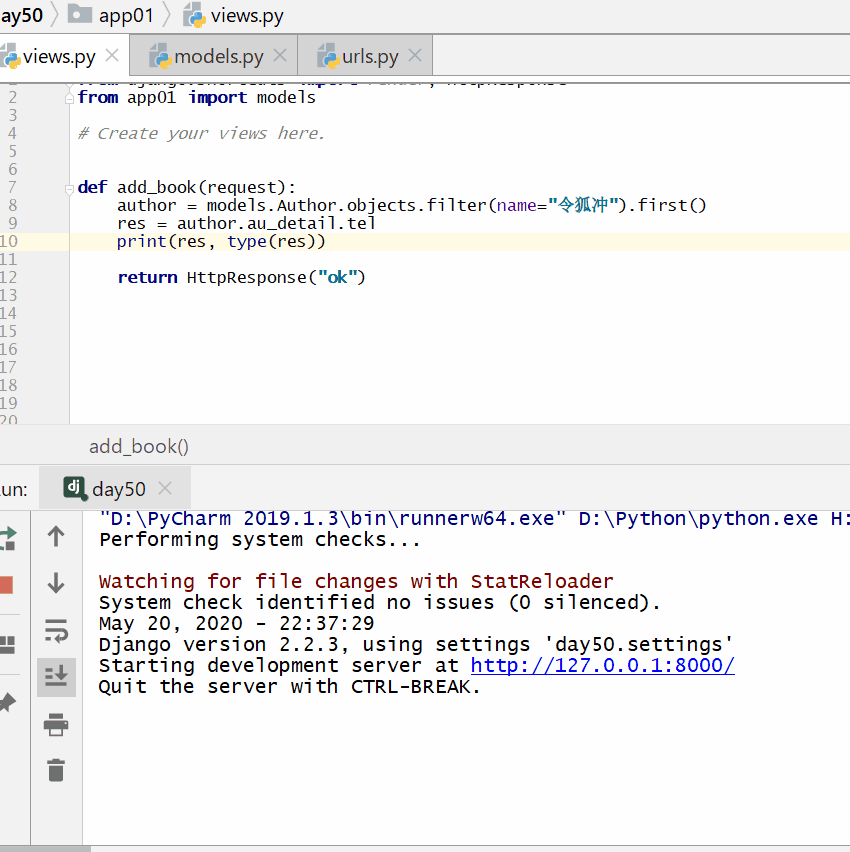Open the http://127.0.0.1:8000/ link
The image size is (850, 852).
coord(602,666)
